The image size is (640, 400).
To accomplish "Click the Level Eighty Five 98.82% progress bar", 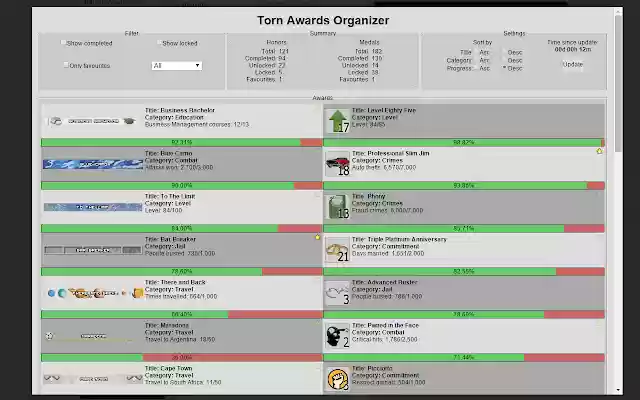I will [464, 142].
